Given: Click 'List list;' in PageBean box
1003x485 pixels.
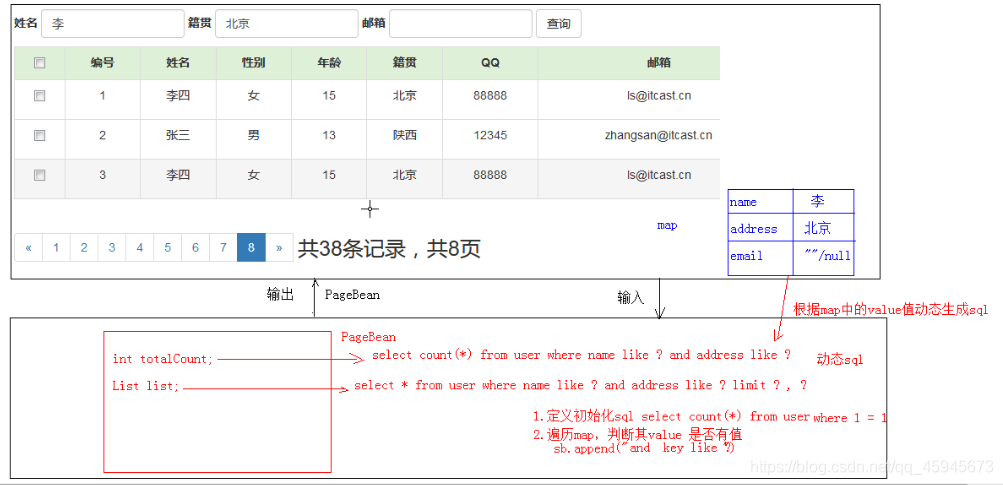Looking at the screenshot, I should point(146,386).
